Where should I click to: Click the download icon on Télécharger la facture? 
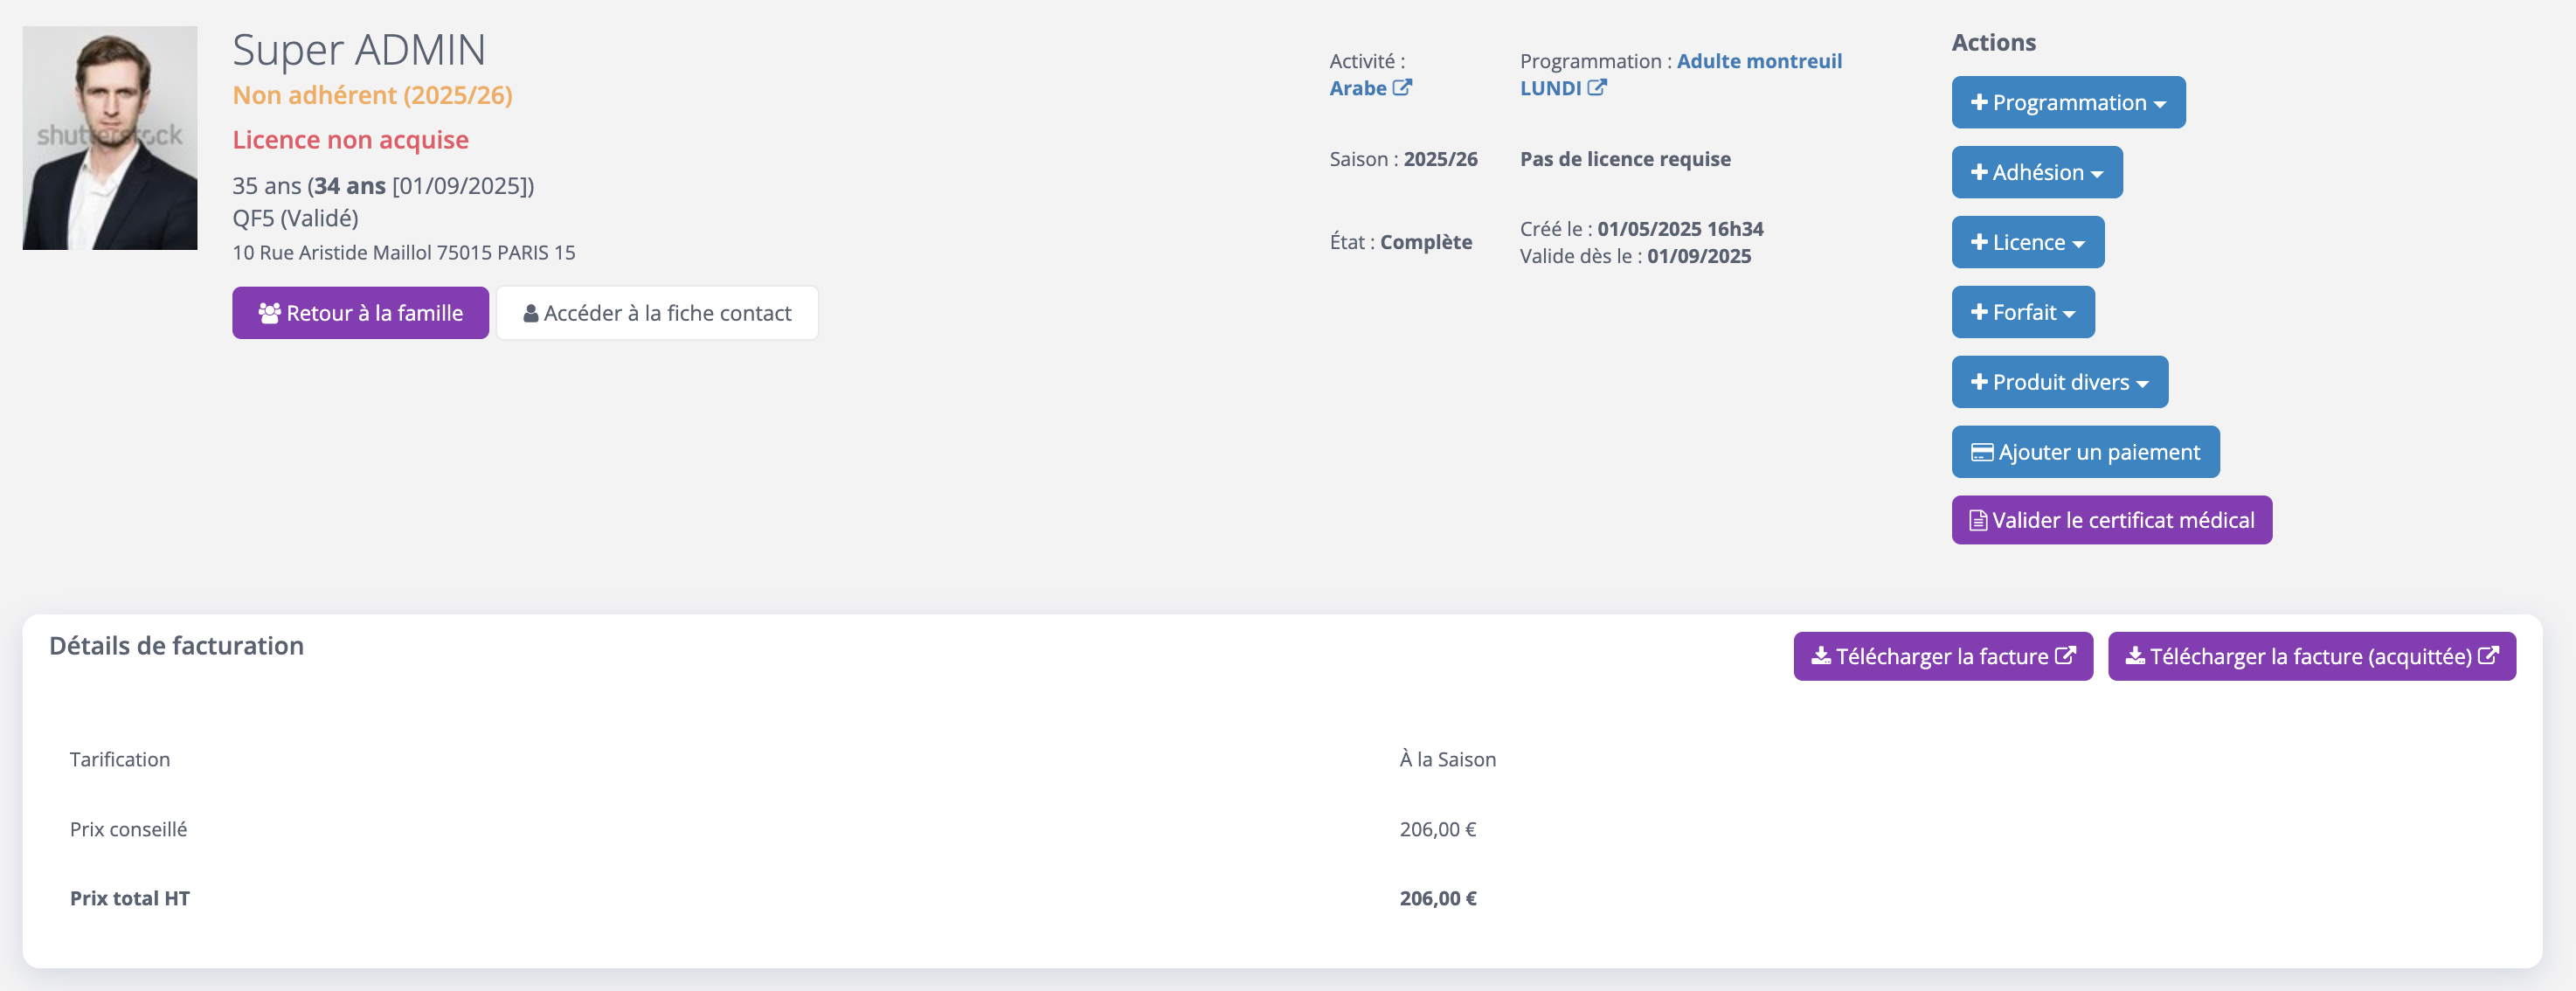[x=1821, y=656]
